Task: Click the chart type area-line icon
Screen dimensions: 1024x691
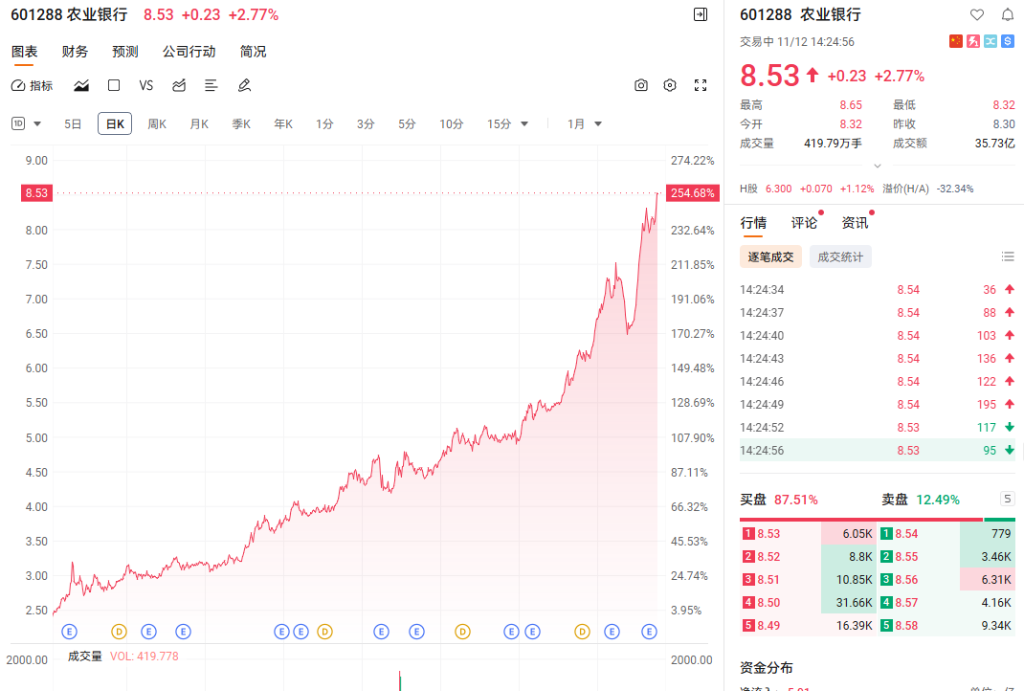Action: (82, 86)
